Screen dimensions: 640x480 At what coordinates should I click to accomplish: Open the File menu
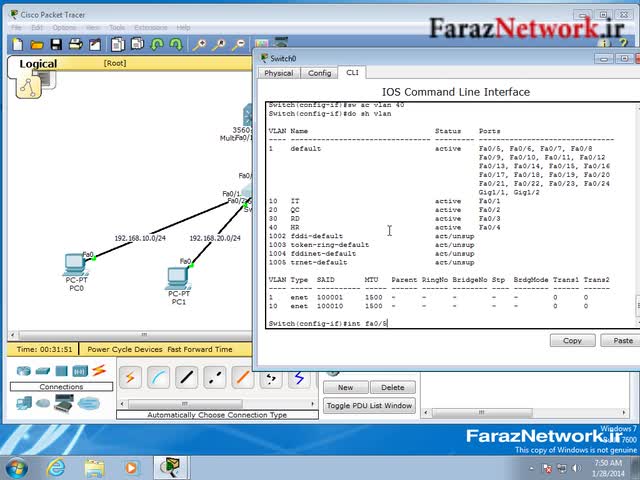coord(16,27)
